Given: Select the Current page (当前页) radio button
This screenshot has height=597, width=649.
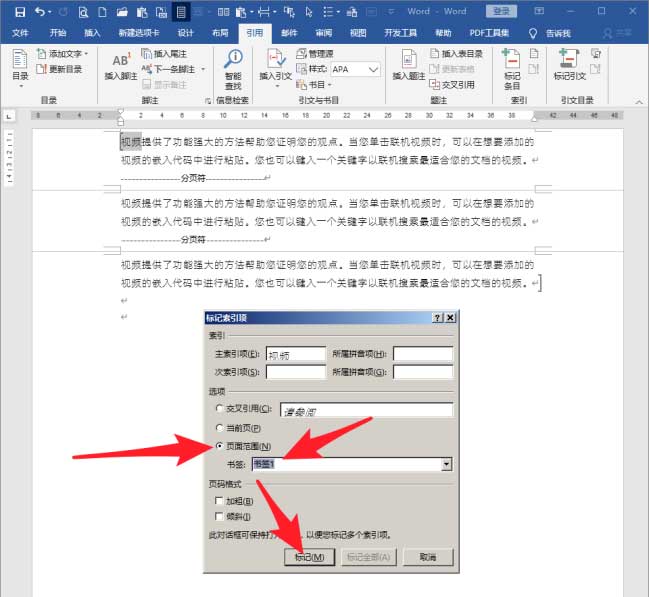Looking at the screenshot, I should (219, 428).
